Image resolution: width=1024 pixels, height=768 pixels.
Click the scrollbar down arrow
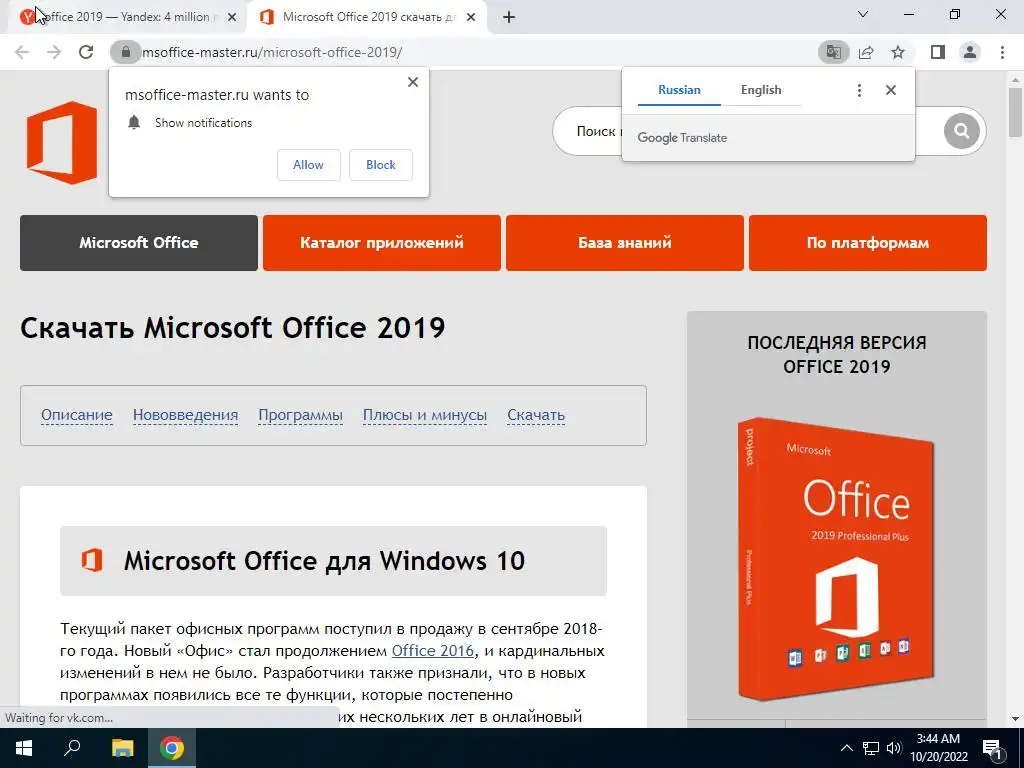(x=1015, y=719)
